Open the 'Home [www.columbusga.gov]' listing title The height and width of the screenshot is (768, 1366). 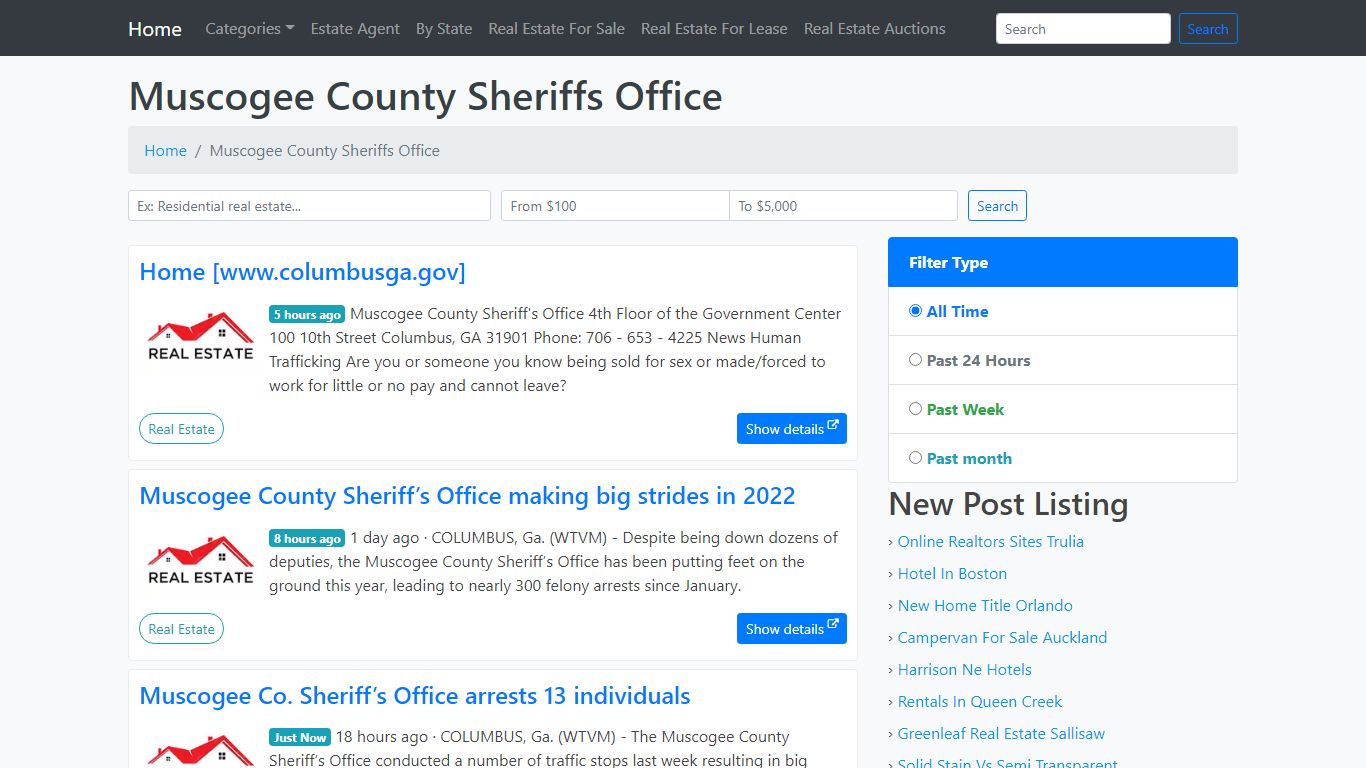(302, 272)
